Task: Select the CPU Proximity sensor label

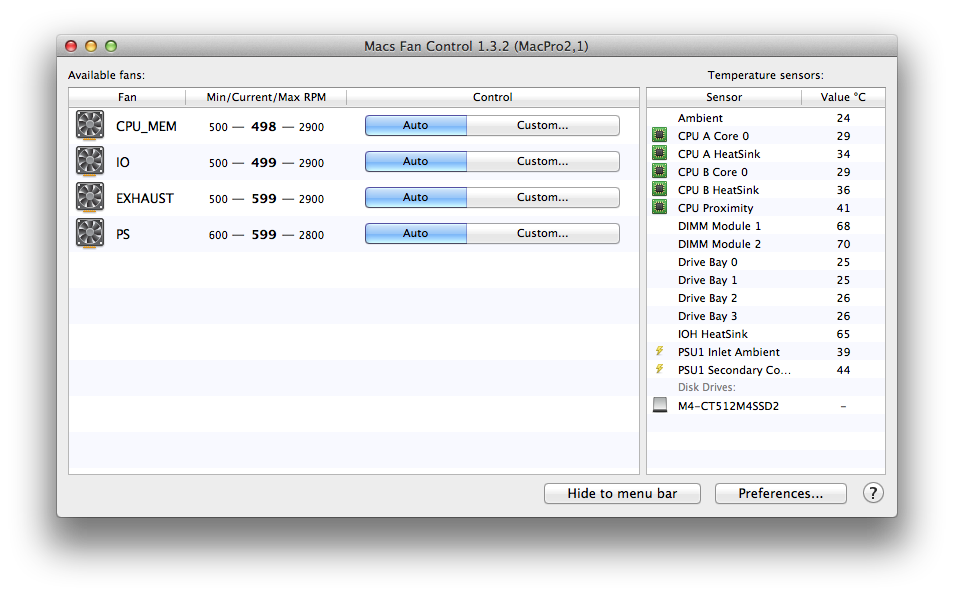Action: [x=716, y=208]
